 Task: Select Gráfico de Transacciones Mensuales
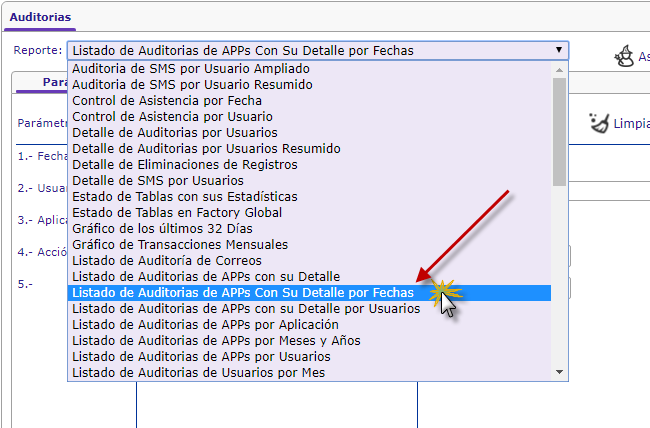coord(309,245)
